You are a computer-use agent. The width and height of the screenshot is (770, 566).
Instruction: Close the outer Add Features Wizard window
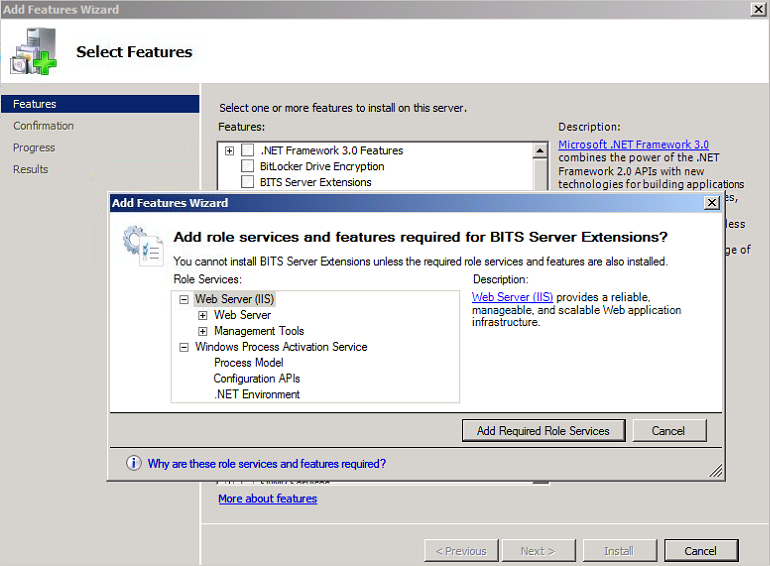(x=758, y=9)
